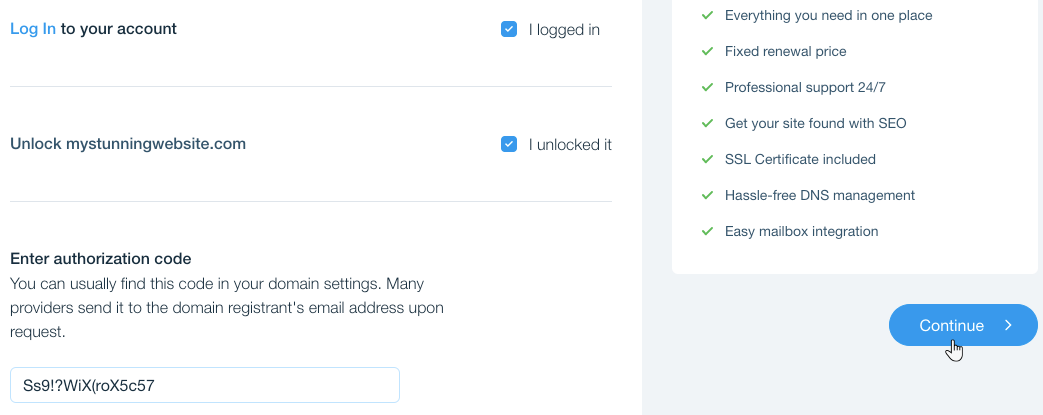The width and height of the screenshot is (1043, 415).
Task: Click the Continue button
Action: click(x=963, y=325)
